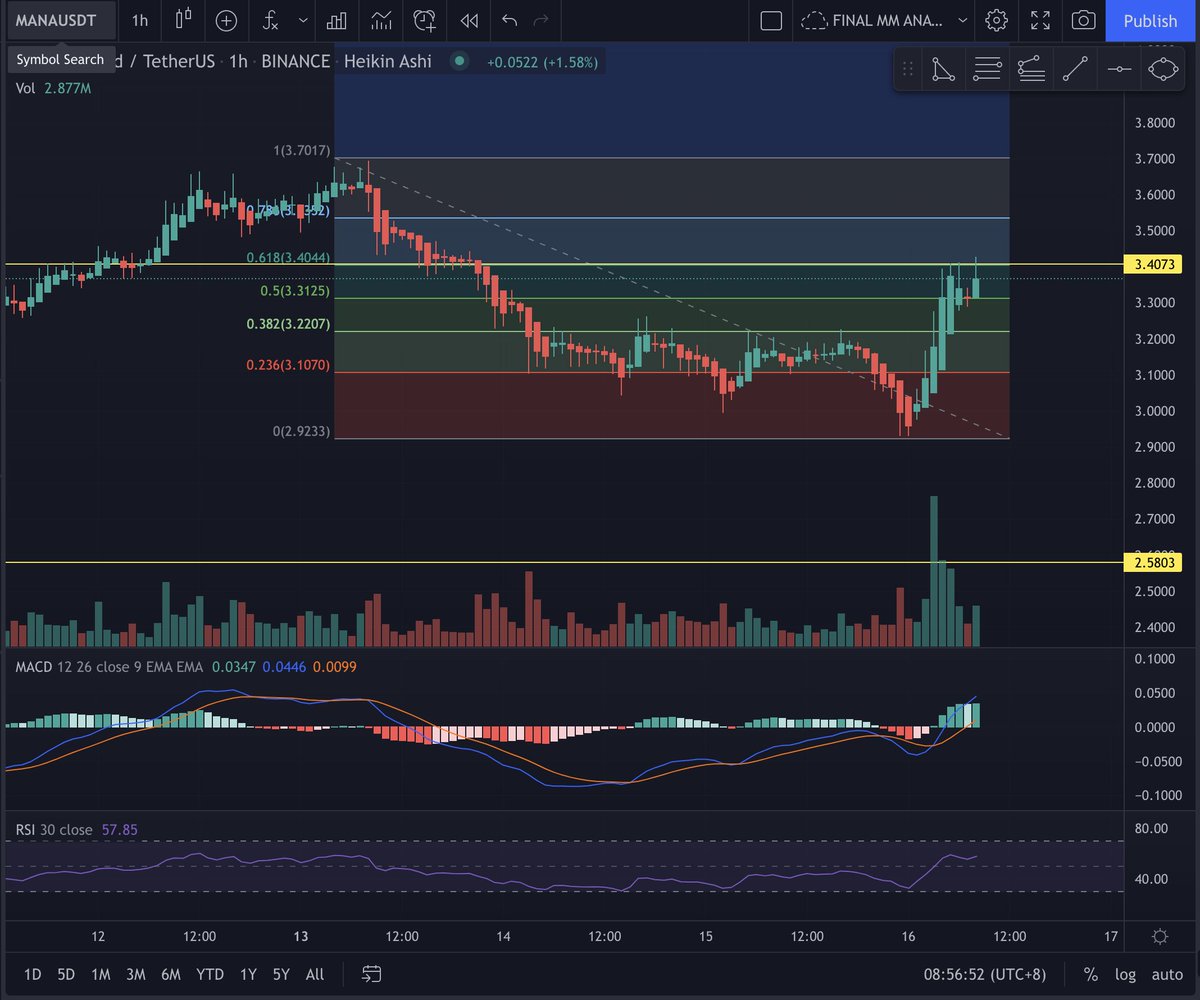Open the price axis settings gear
This screenshot has width=1200, height=1000.
click(x=1159, y=937)
